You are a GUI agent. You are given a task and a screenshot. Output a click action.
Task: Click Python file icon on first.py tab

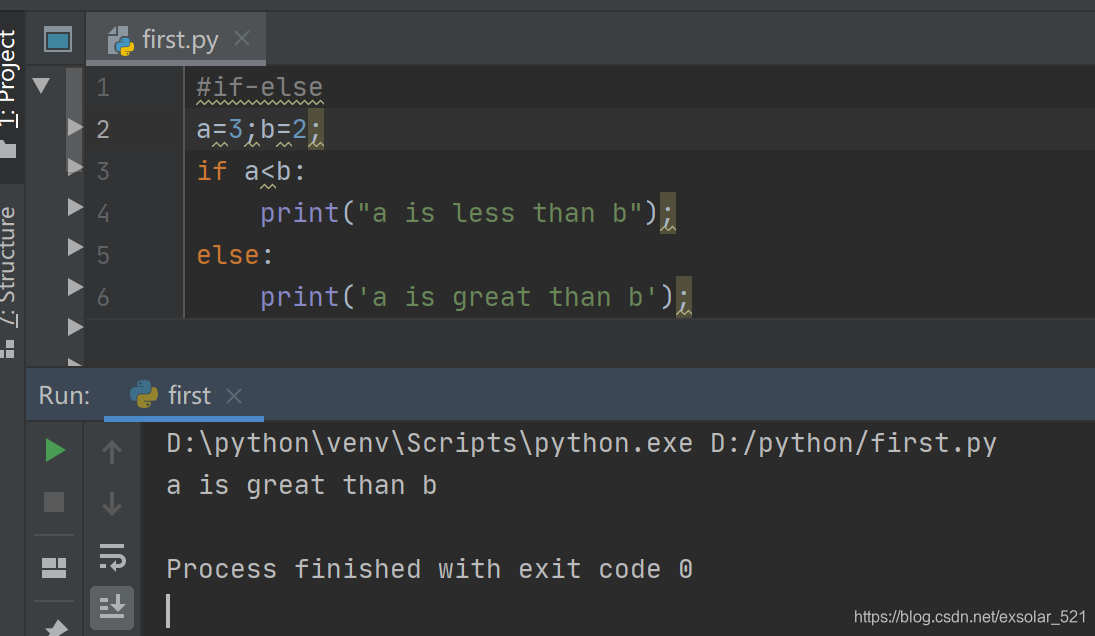pyautogui.click(x=121, y=40)
